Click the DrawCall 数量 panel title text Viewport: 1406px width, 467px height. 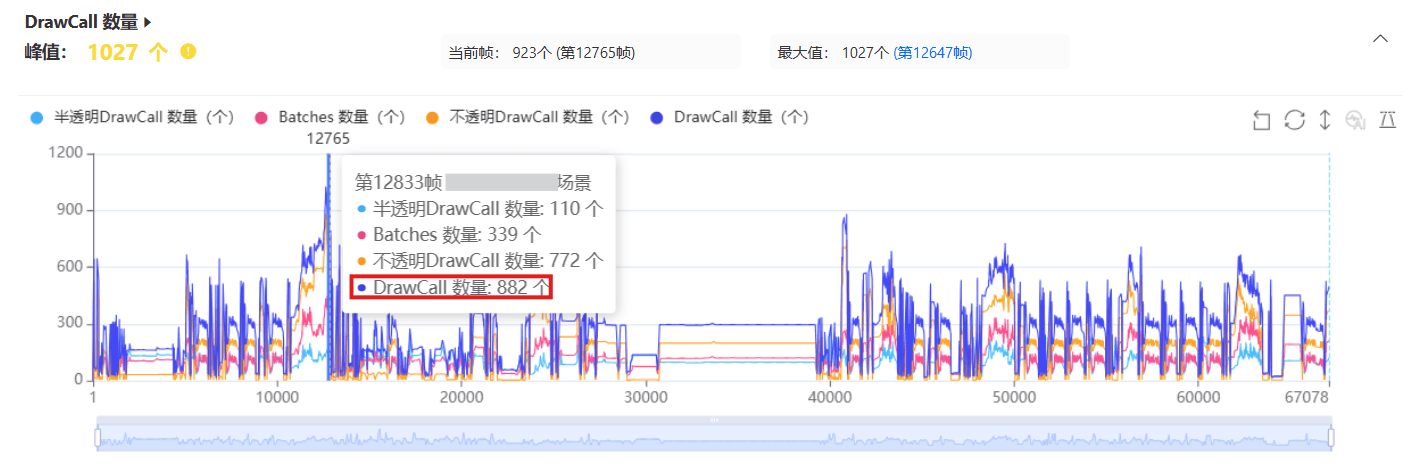[82, 22]
